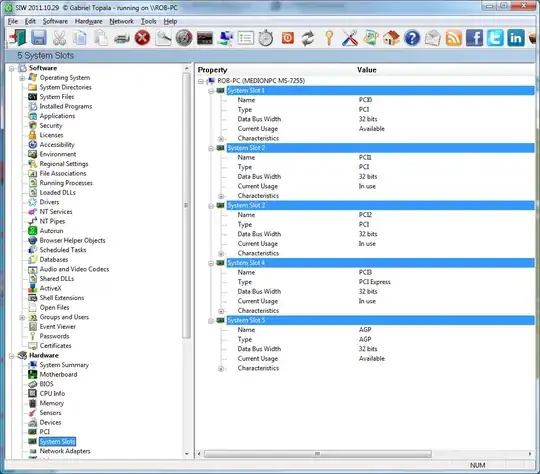Select the Sensors tree item

[50, 413]
